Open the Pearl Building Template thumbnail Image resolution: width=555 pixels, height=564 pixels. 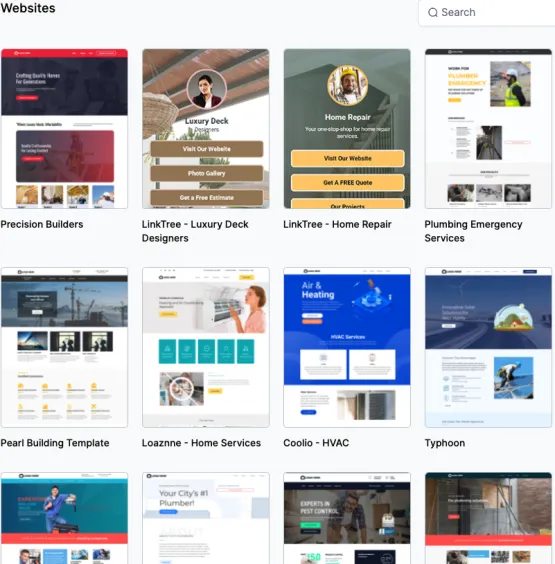point(64,347)
